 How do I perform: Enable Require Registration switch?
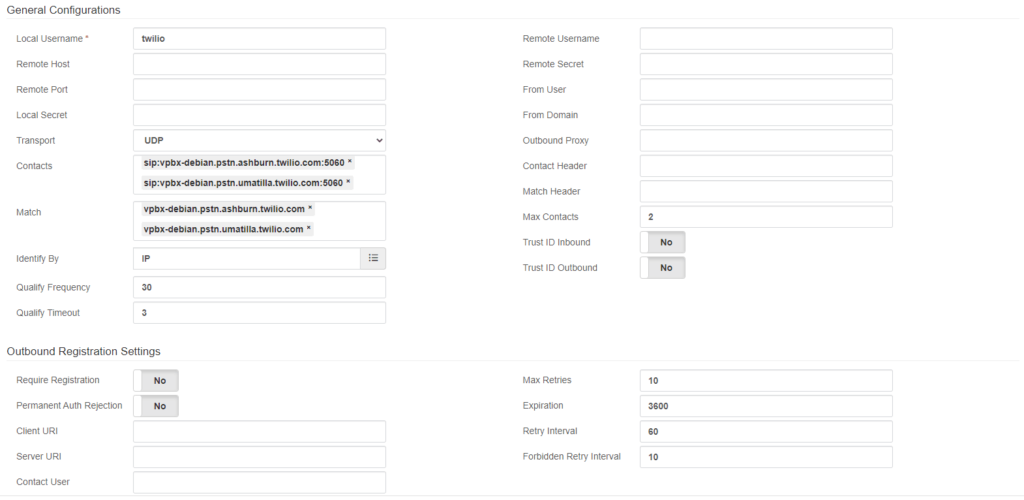pyautogui.click(x=156, y=381)
